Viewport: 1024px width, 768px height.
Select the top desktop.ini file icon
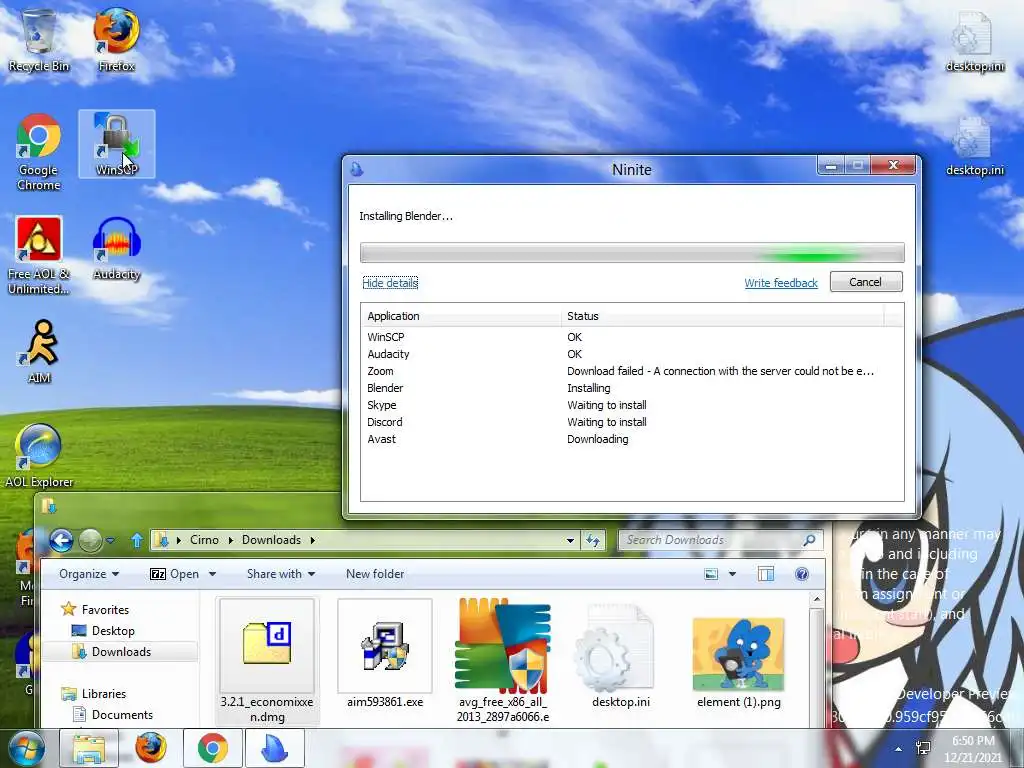pos(974,41)
